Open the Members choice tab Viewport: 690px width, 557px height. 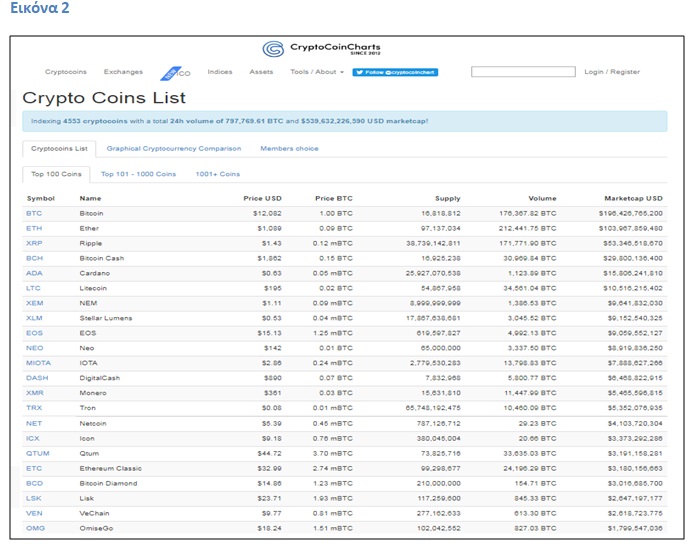pos(289,149)
